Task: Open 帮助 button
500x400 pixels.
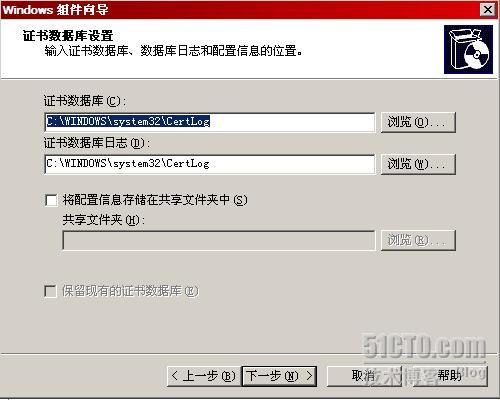Action: click(x=450, y=376)
